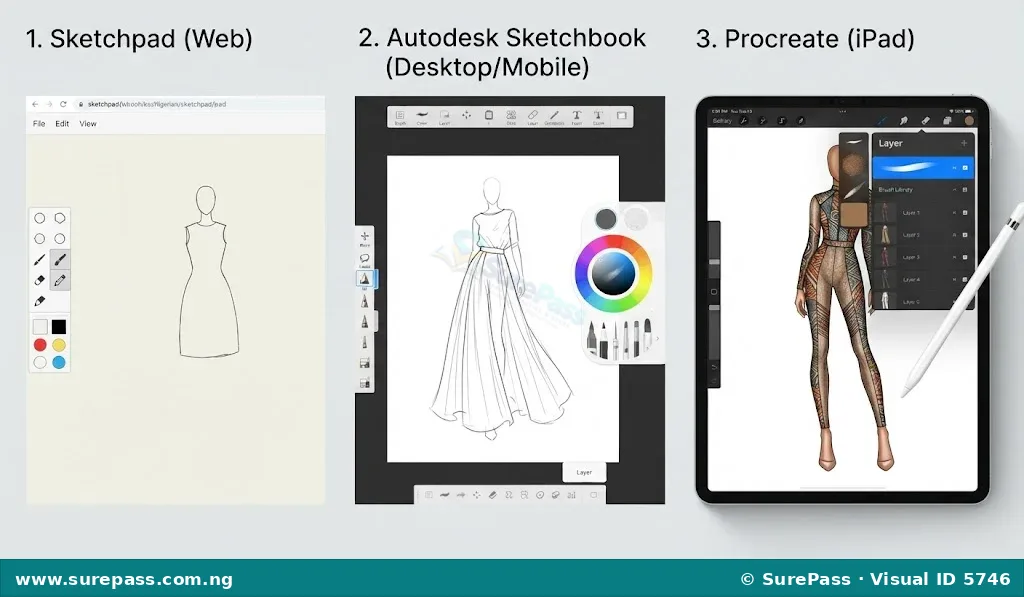Open the File menu in Sketchpad
Viewport: 1024px width, 597px height.
[x=39, y=123]
